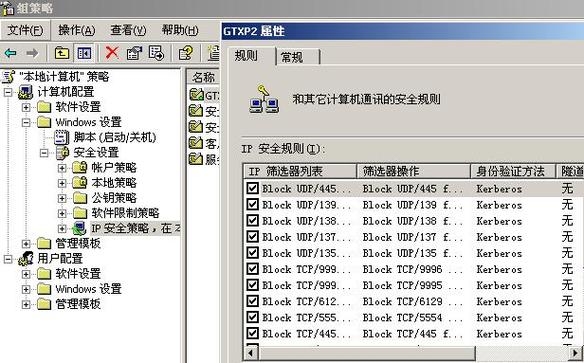Switch to the 常规 tab
This screenshot has height=363, width=584.
[x=298, y=57]
